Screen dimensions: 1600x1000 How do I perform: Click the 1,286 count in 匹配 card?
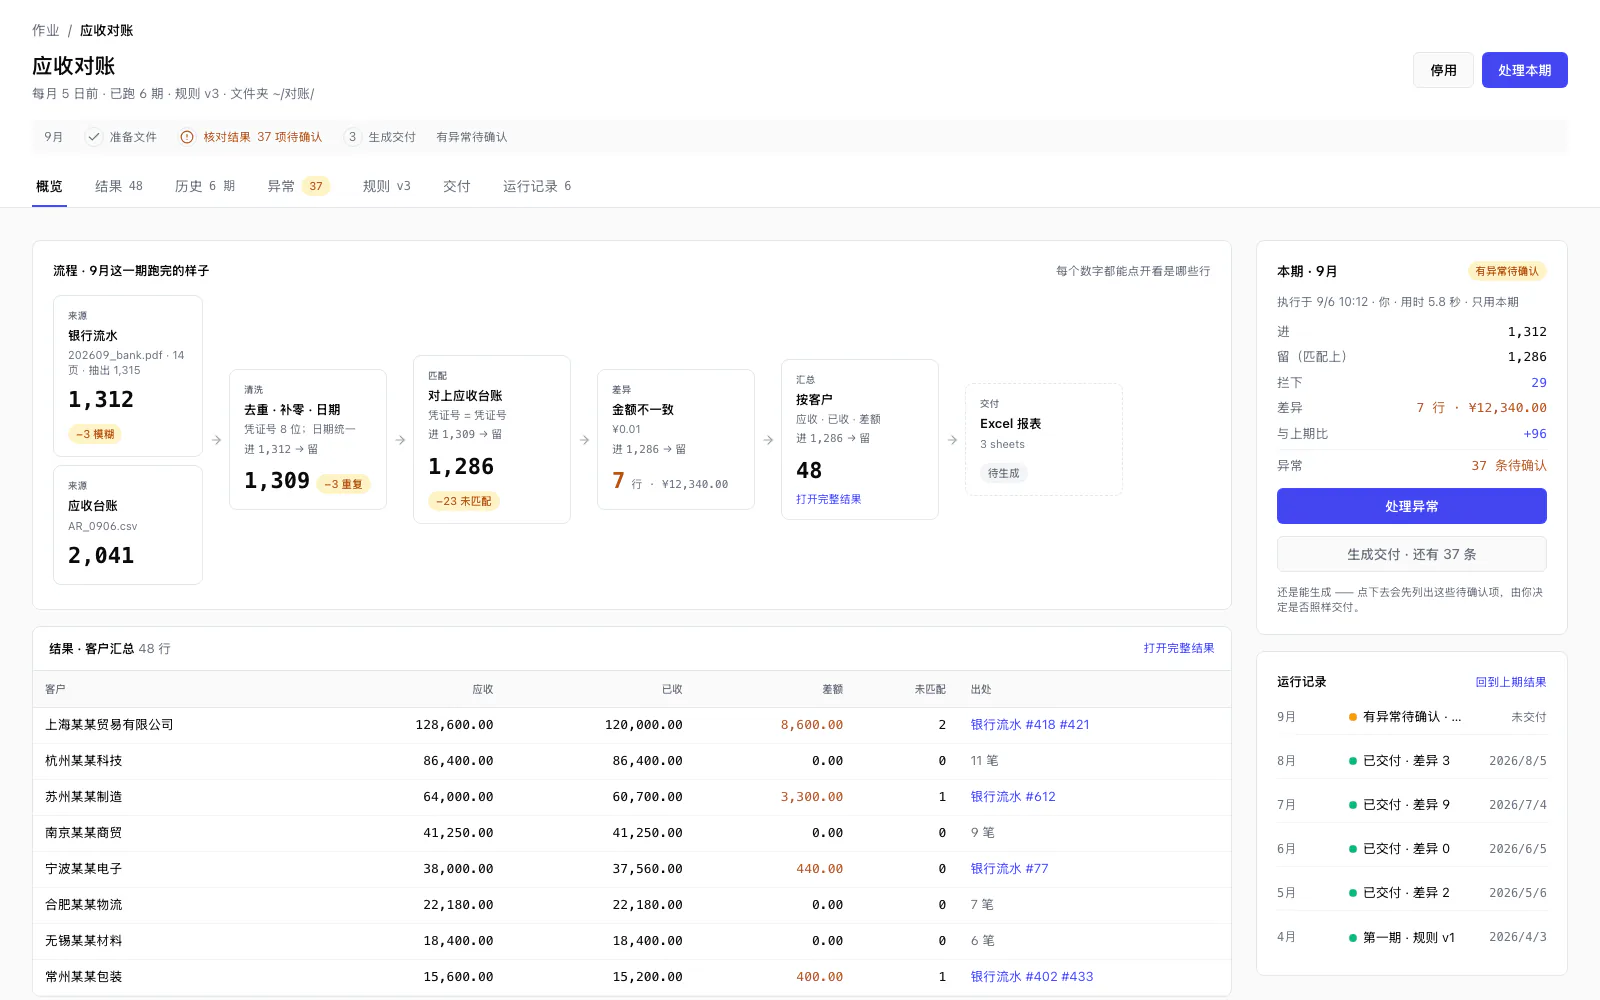pos(461,466)
